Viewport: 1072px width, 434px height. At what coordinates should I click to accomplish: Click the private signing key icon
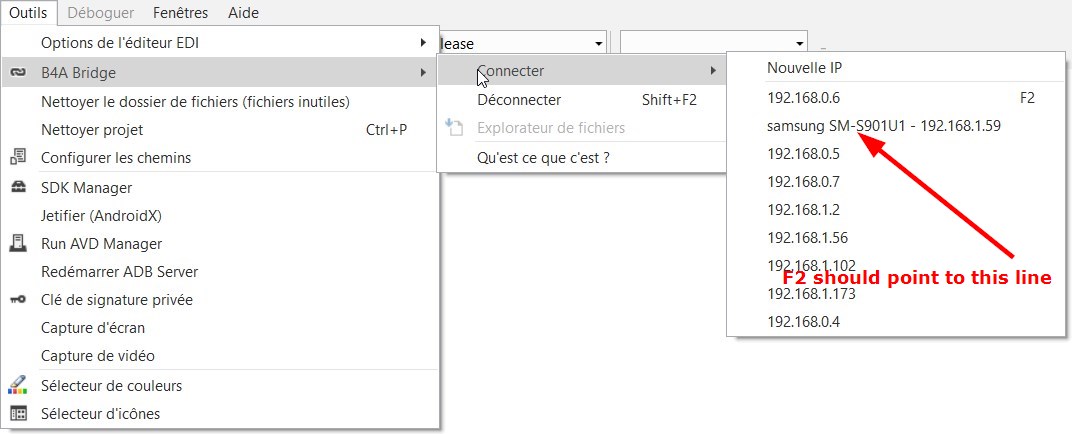point(18,300)
